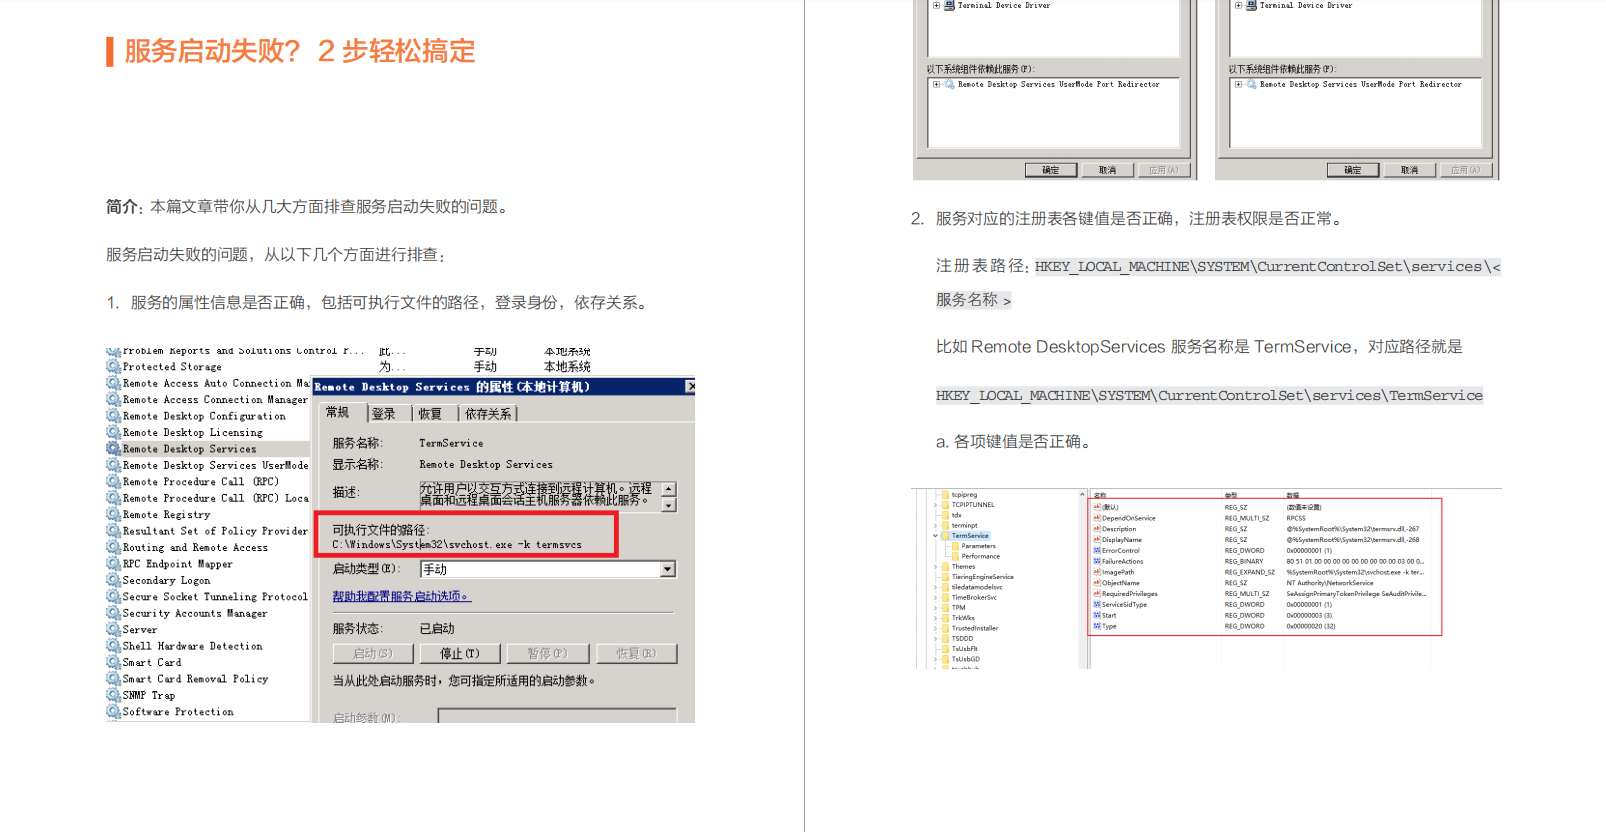Expand the terminpt registry key
Screen dimensions: 1606x832
936,525
